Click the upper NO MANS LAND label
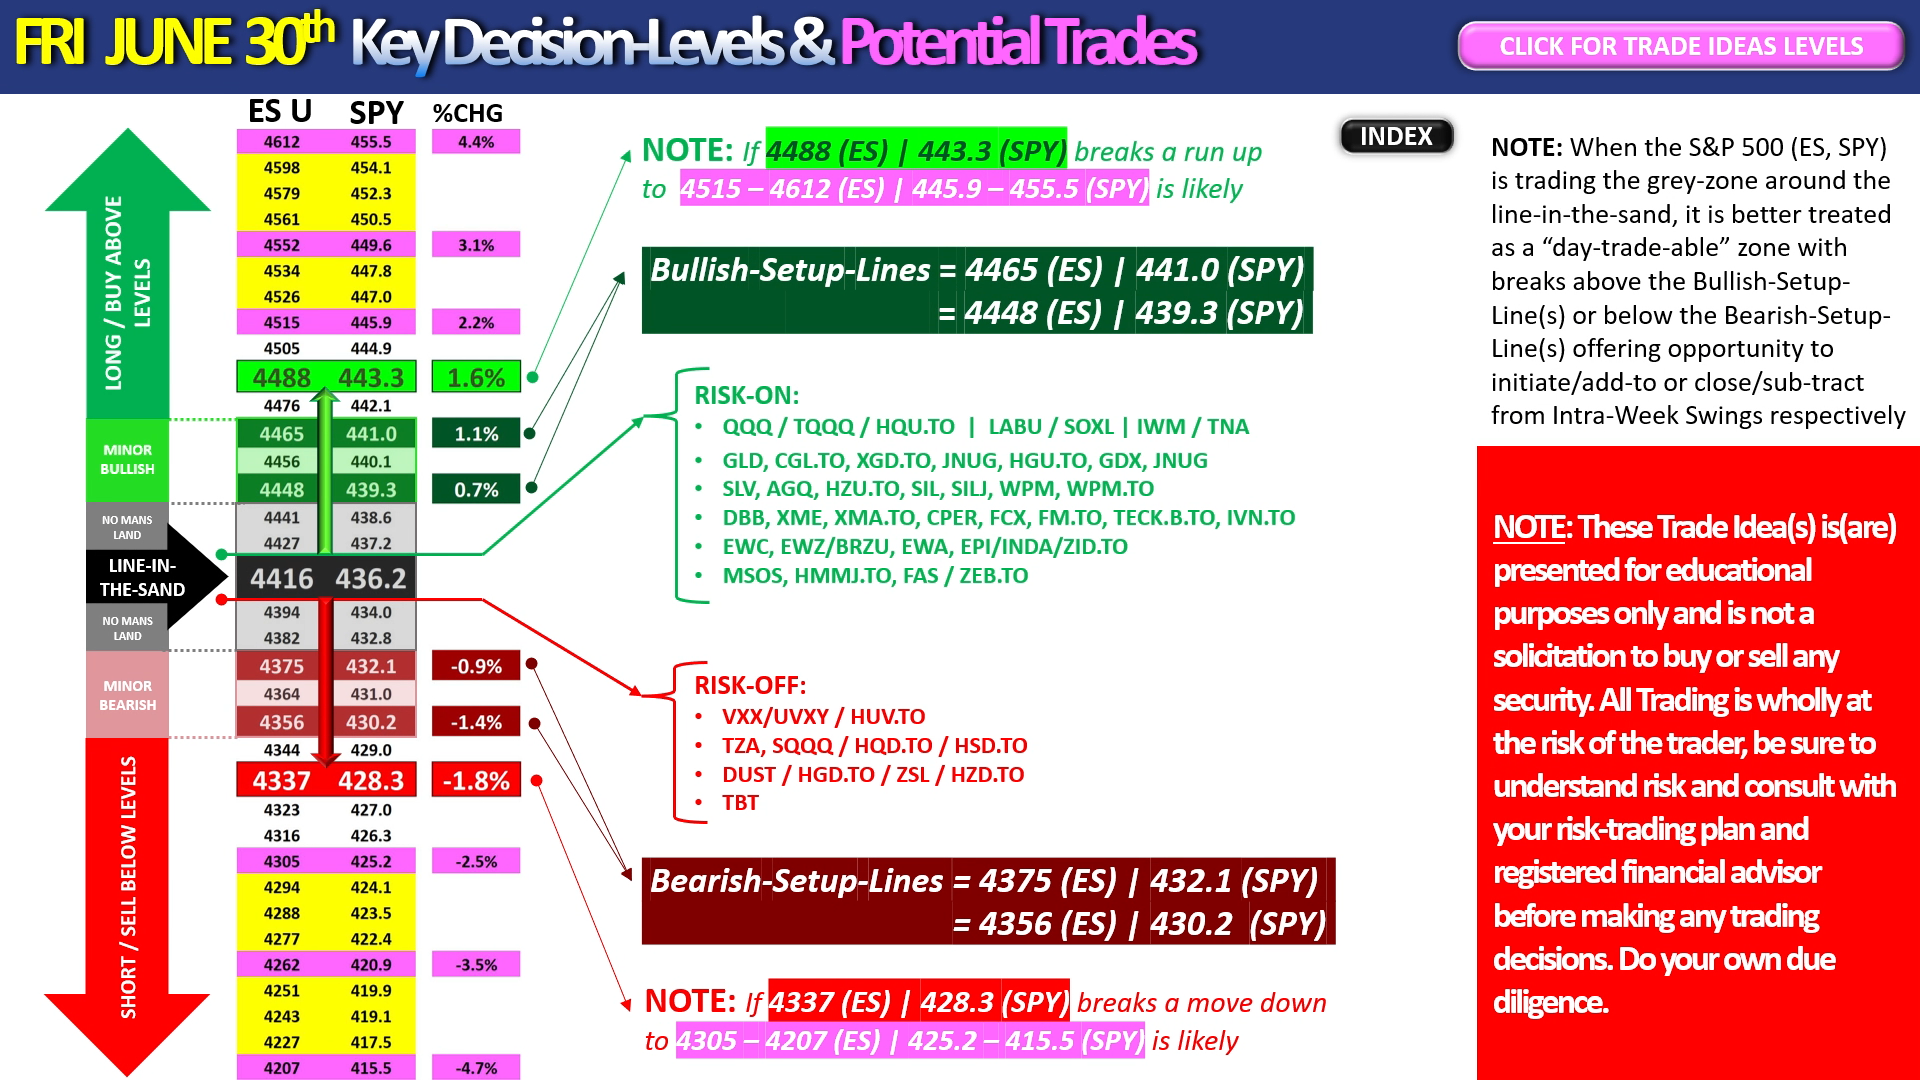 tap(127, 527)
